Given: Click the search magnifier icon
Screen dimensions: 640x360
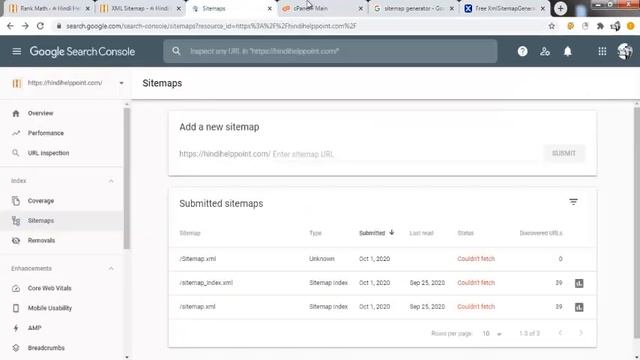Looking at the screenshot, I should (176, 51).
